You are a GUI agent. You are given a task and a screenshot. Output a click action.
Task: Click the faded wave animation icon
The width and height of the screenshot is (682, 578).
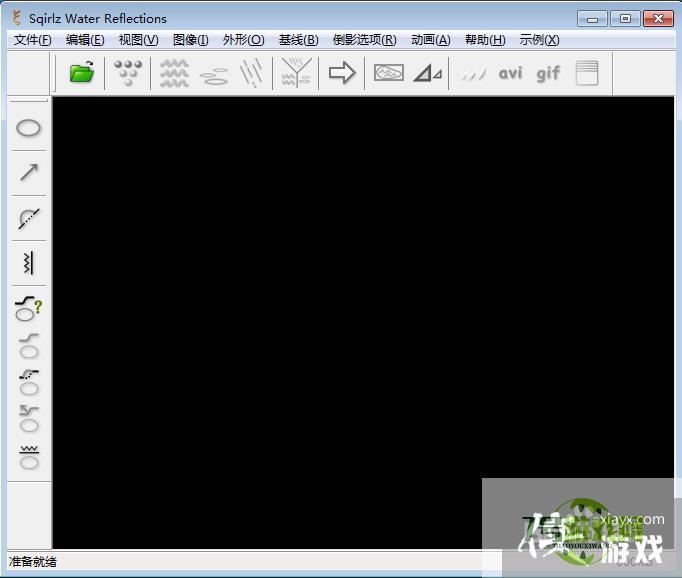474,75
